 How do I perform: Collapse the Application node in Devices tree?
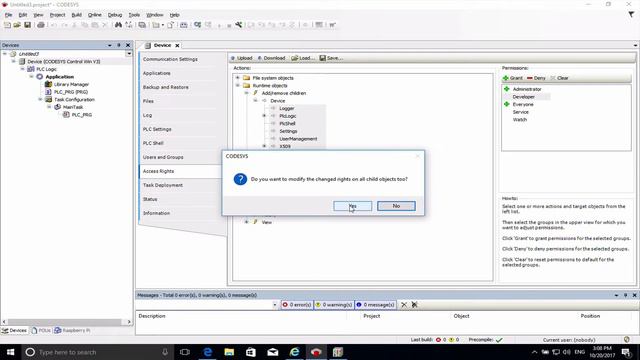point(31,77)
